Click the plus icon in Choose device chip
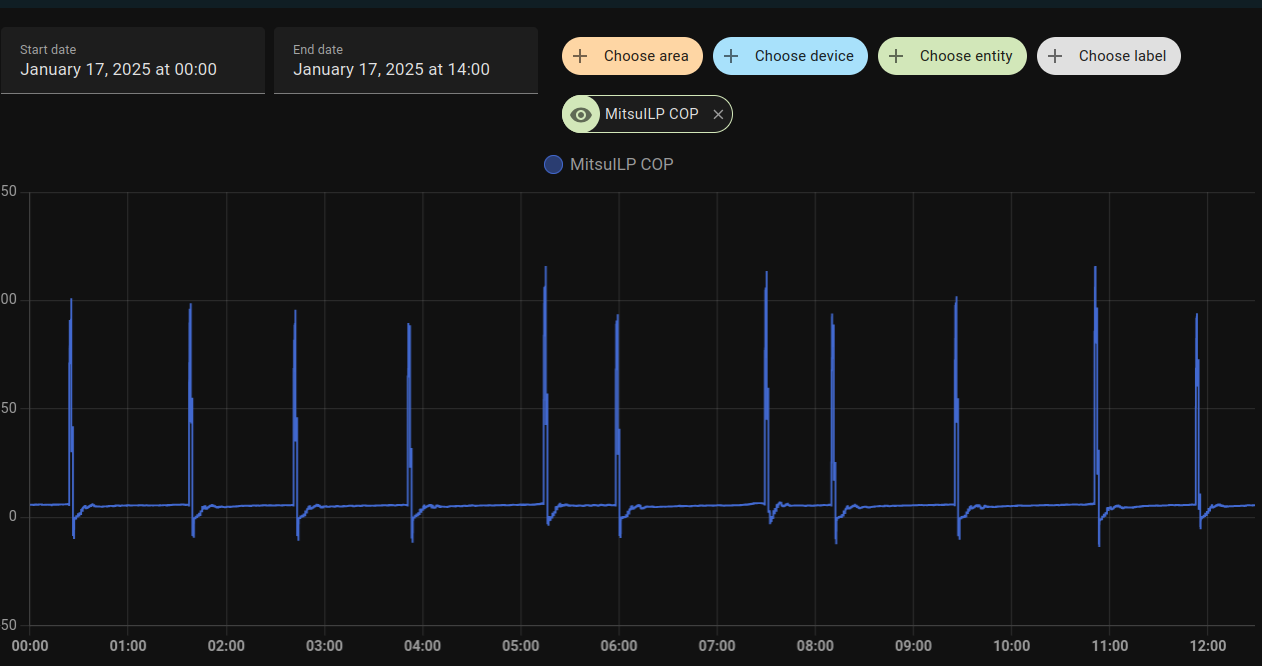Viewport: 1262px width, 666px height. click(x=731, y=56)
